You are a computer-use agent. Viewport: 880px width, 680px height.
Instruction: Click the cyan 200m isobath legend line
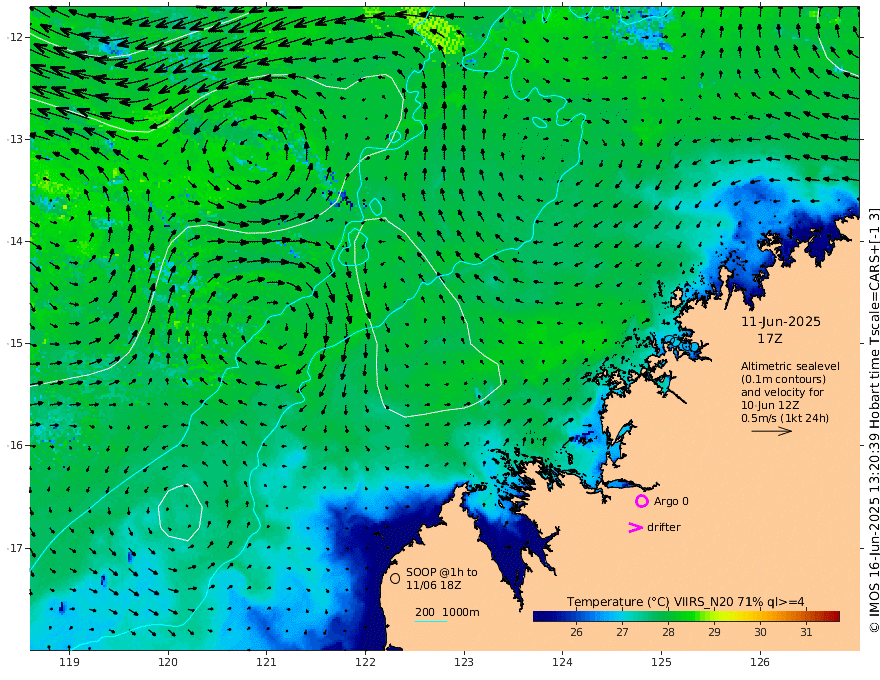430,621
